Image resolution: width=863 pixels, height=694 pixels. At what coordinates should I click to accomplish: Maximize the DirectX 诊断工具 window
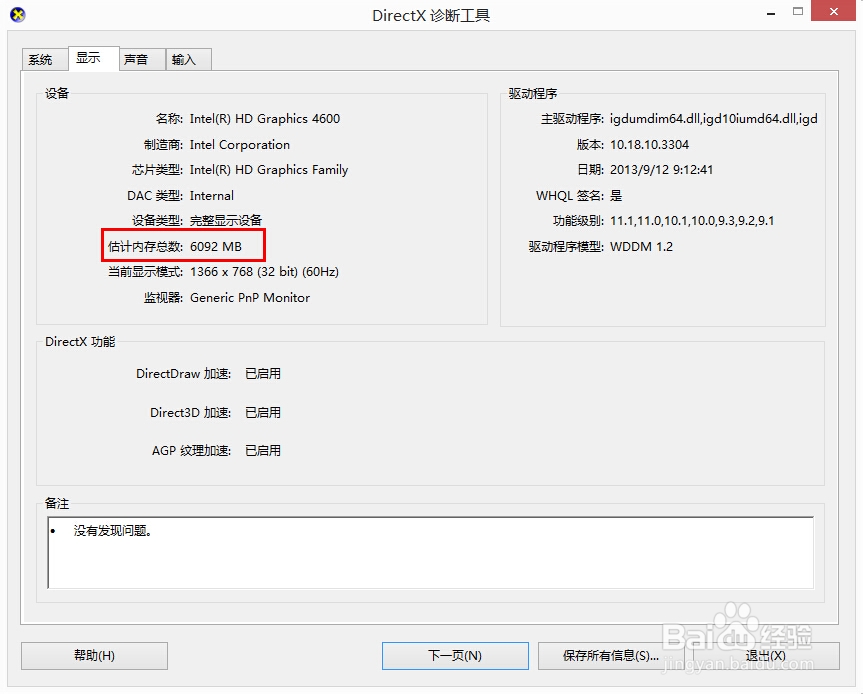[x=798, y=12]
